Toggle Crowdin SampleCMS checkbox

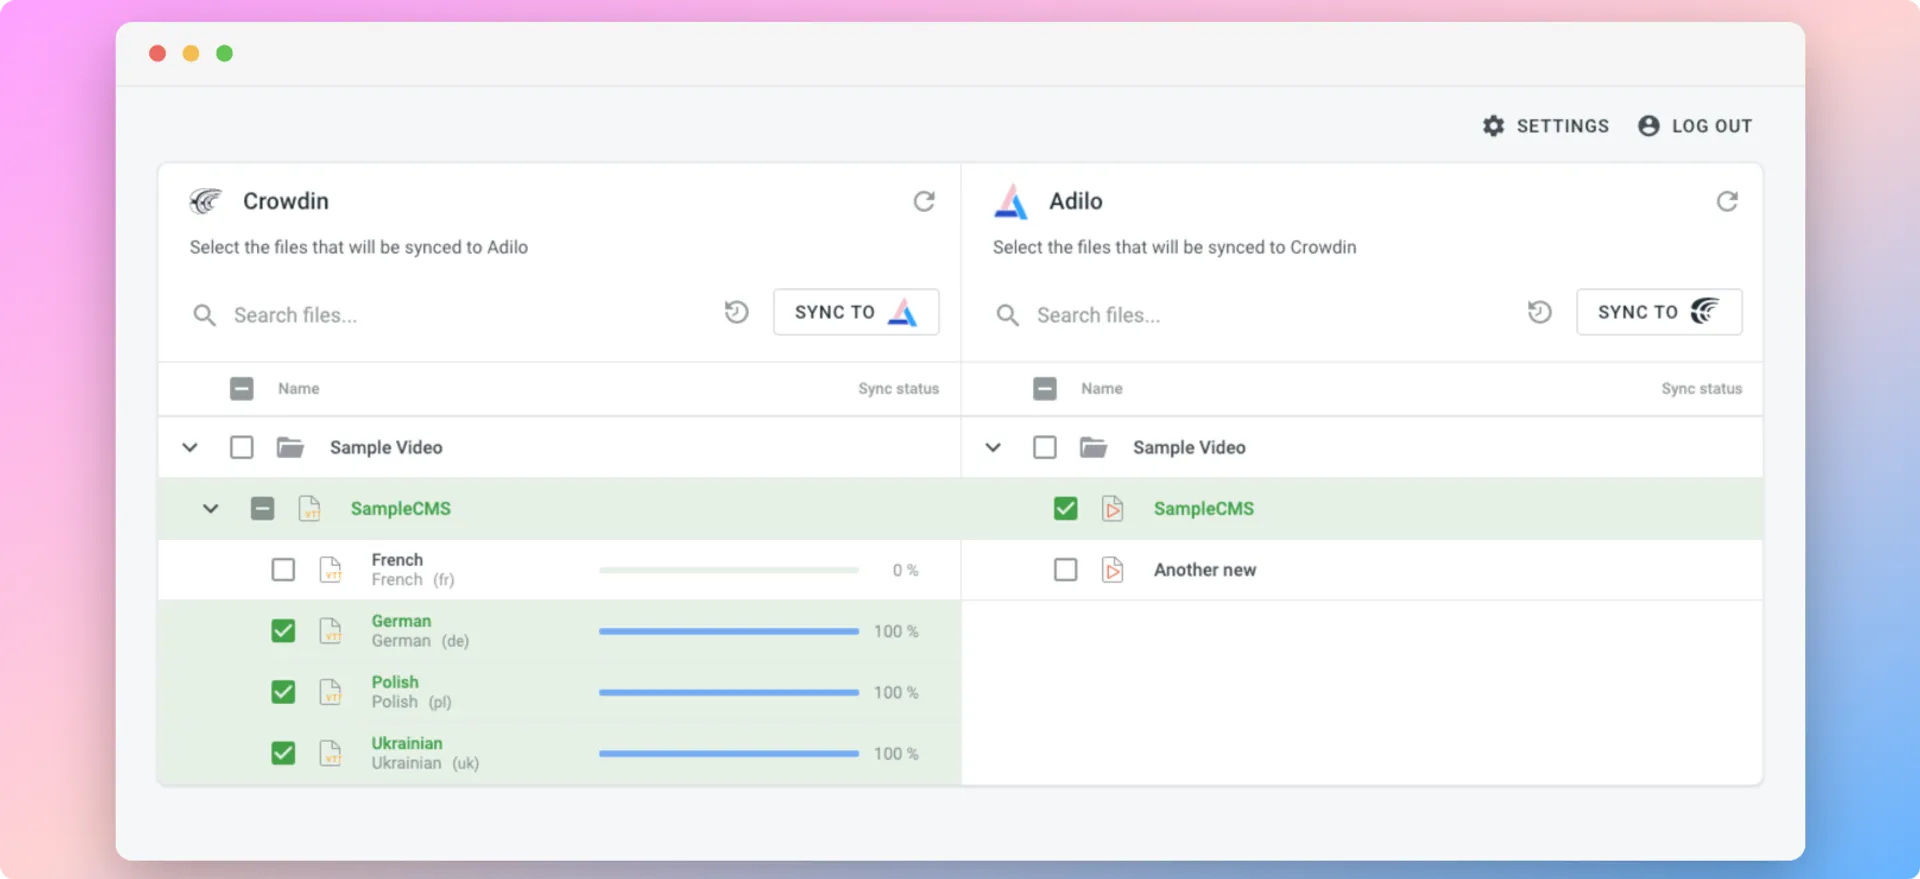pyautogui.click(x=263, y=508)
